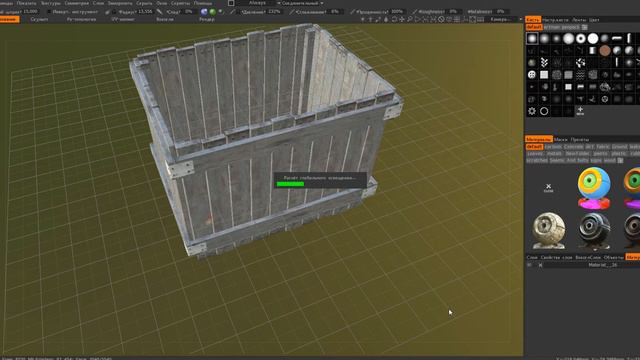Select the white ring brush alpha

[x=580, y=39]
